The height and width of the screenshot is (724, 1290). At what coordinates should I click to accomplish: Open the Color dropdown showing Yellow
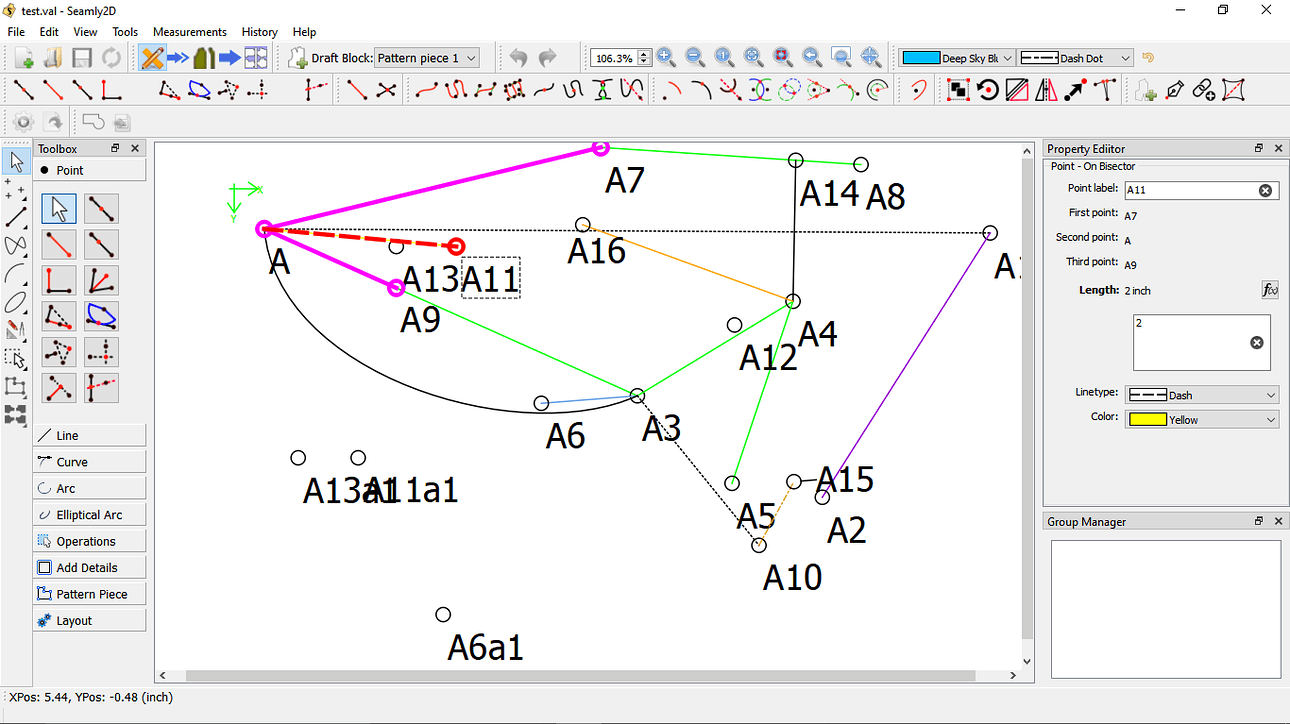coord(1201,419)
